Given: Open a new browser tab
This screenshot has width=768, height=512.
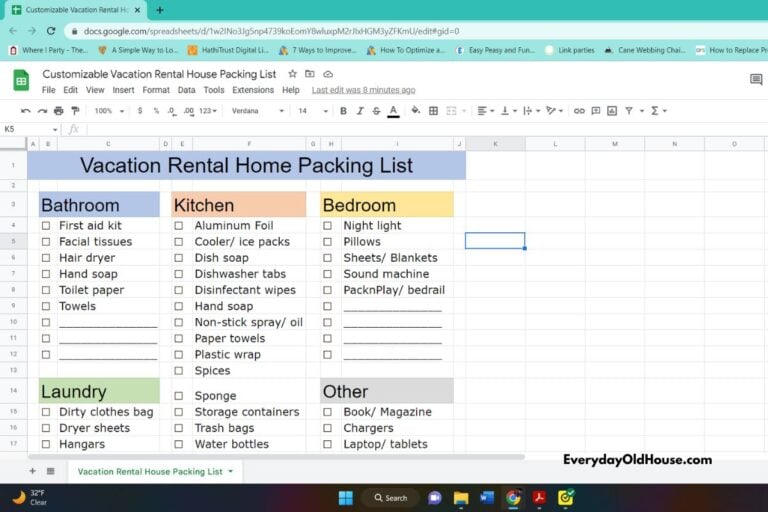Looking at the screenshot, I should coord(160,10).
